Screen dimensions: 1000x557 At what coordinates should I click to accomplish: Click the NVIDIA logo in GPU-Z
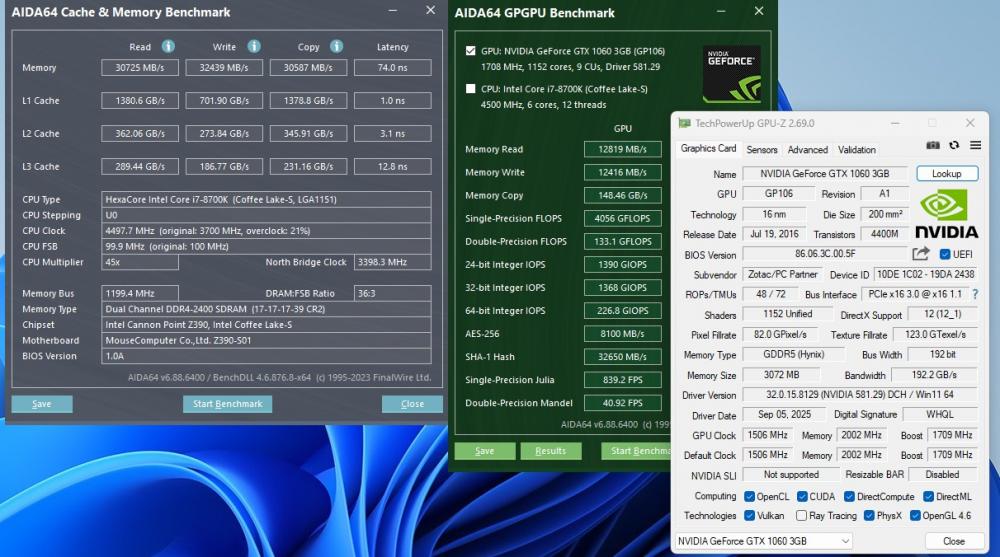[946, 214]
